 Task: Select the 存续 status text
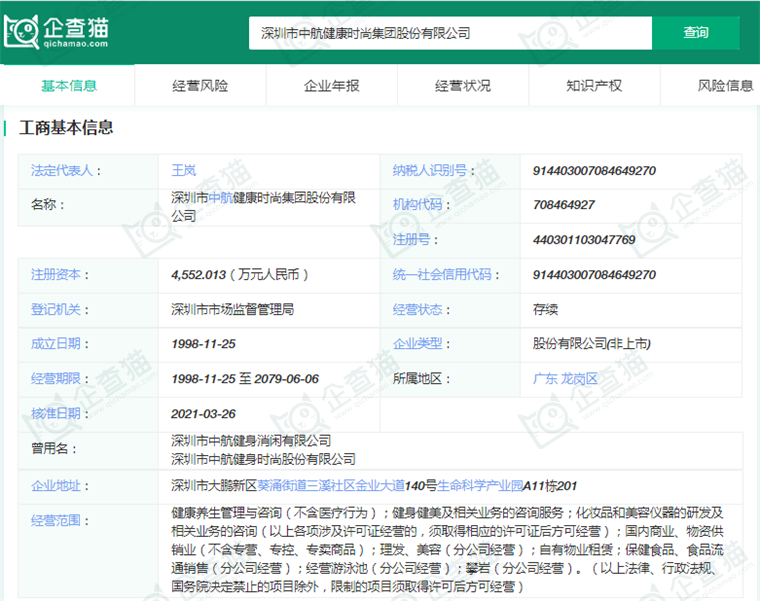pos(545,309)
